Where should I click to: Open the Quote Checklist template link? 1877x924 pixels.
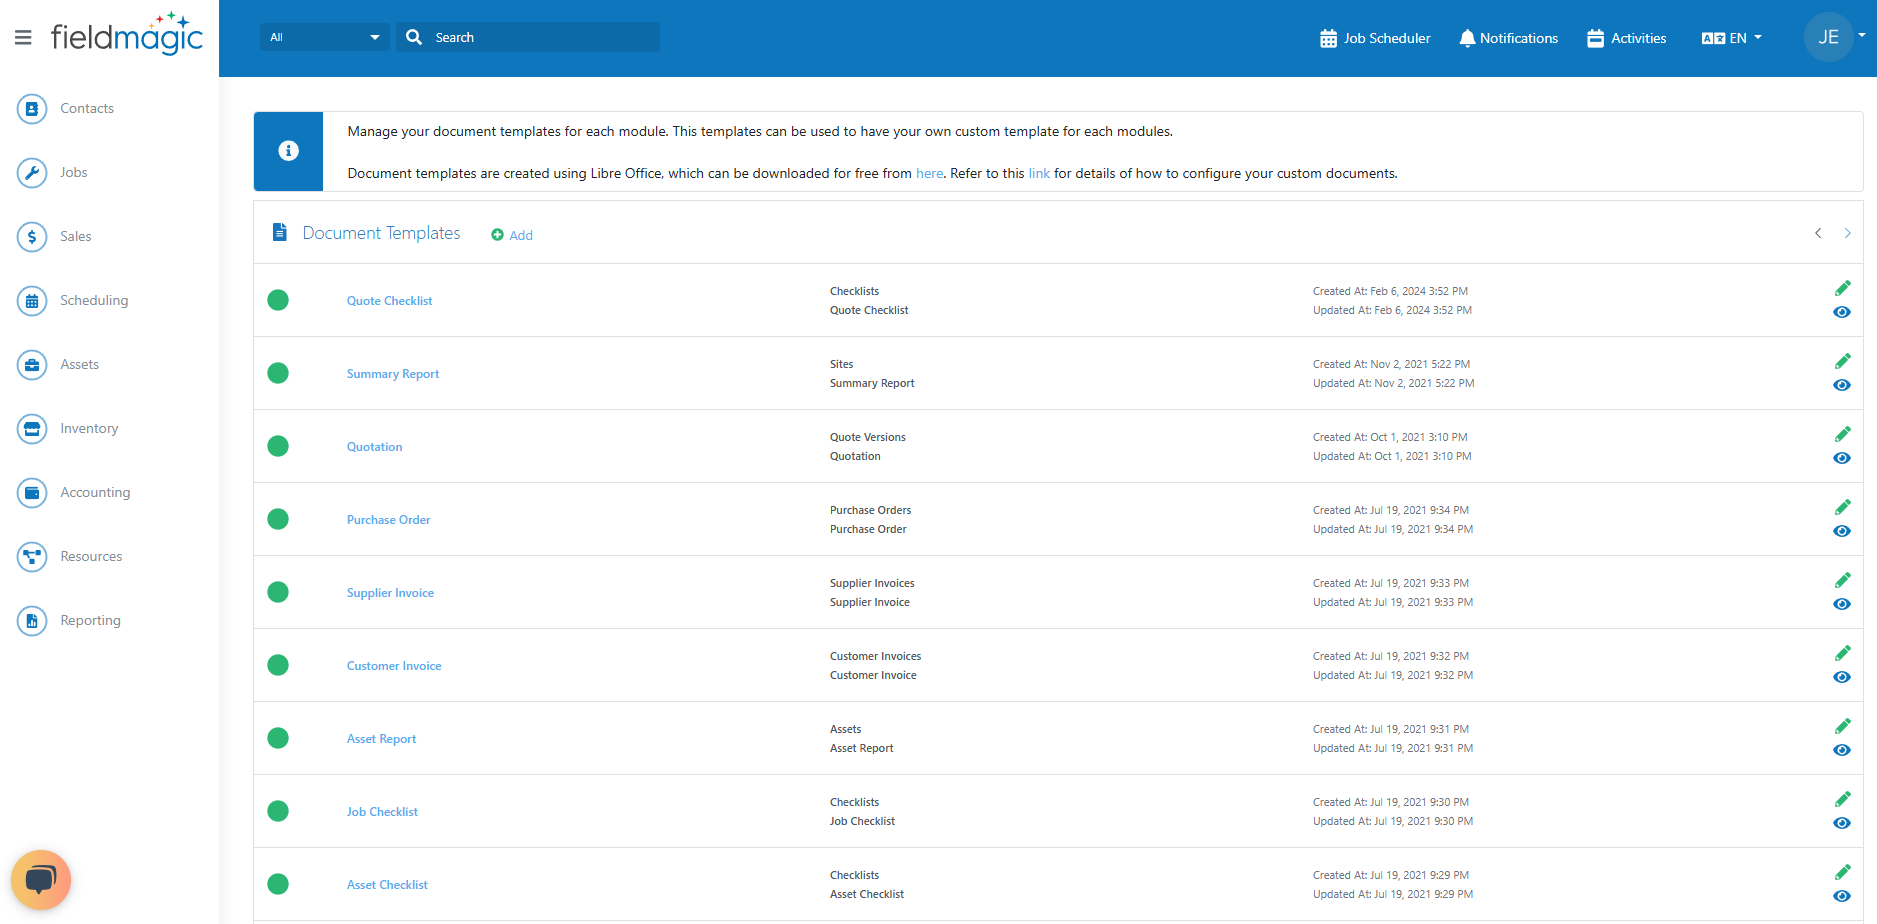pyautogui.click(x=390, y=301)
